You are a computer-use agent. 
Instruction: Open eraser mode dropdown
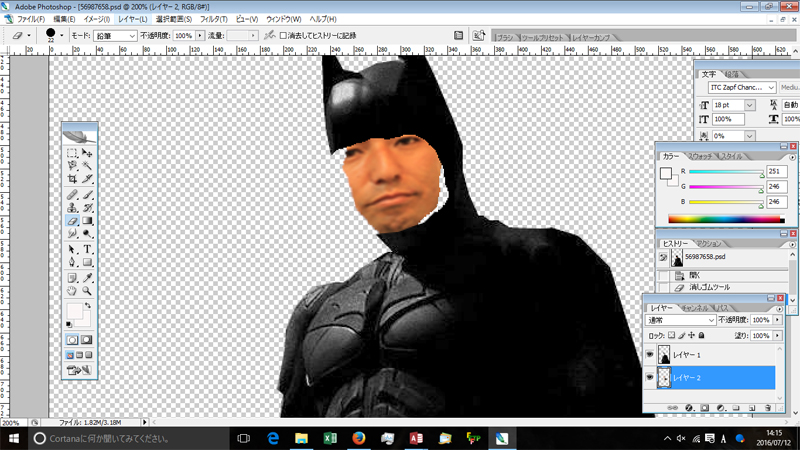pyautogui.click(x=115, y=36)
